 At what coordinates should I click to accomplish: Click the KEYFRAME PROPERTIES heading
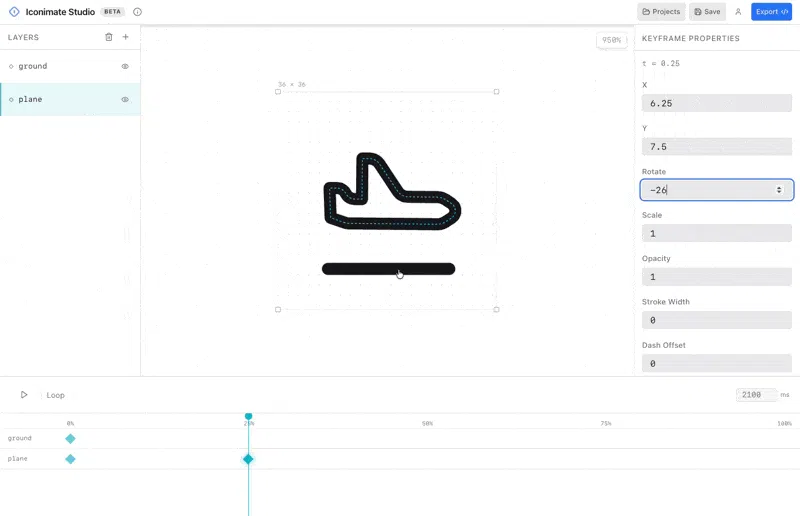(x=690, y=38)
